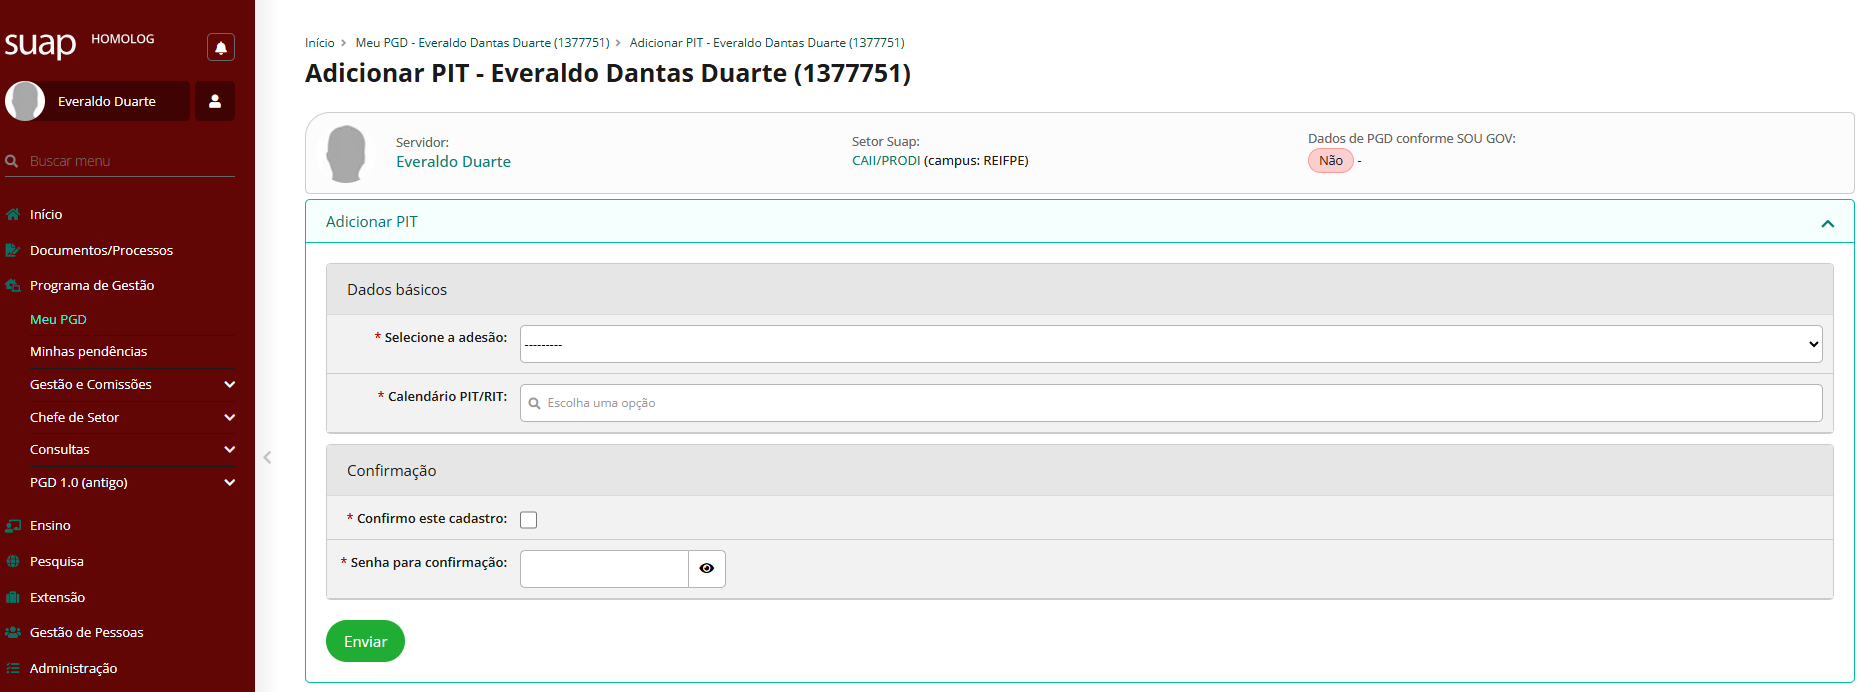Select Meu PGD in the sidebar
The width and height of the screenshot is (1862, 692).
click(x=58, y=319)
